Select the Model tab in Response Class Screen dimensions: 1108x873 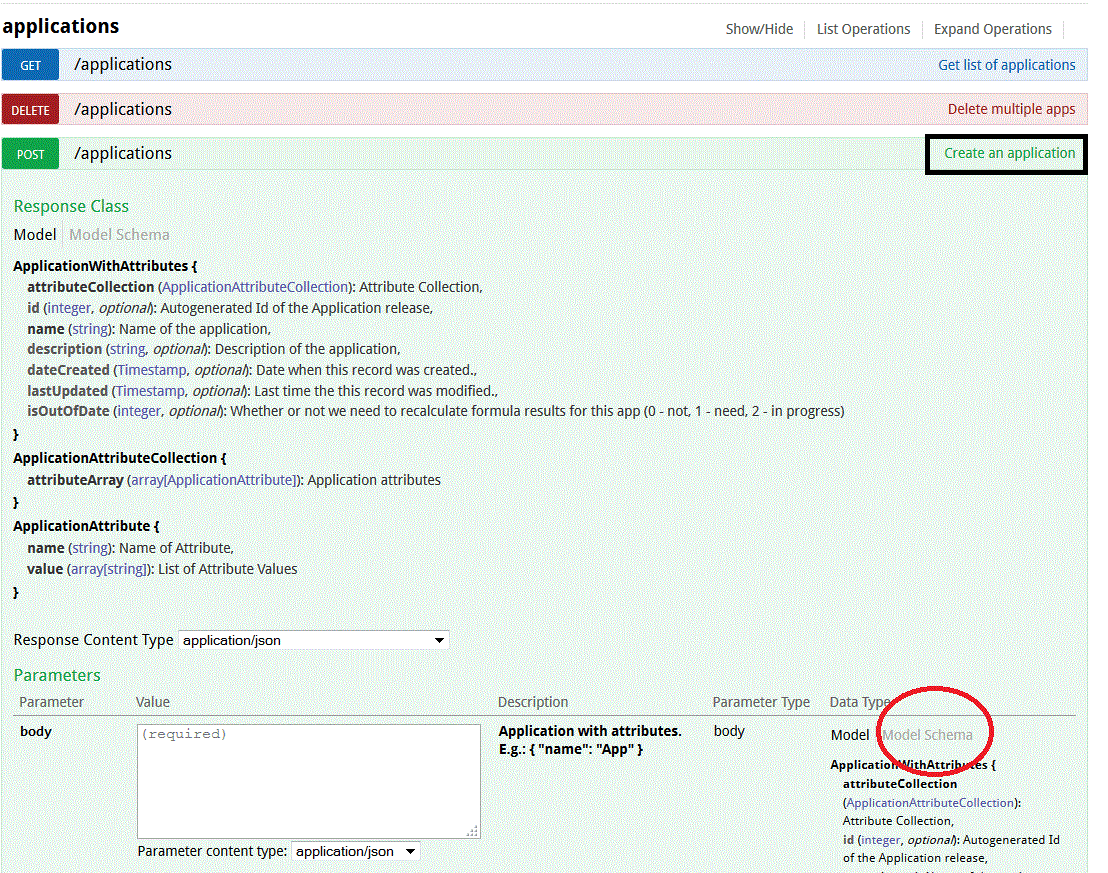(35, 234)
